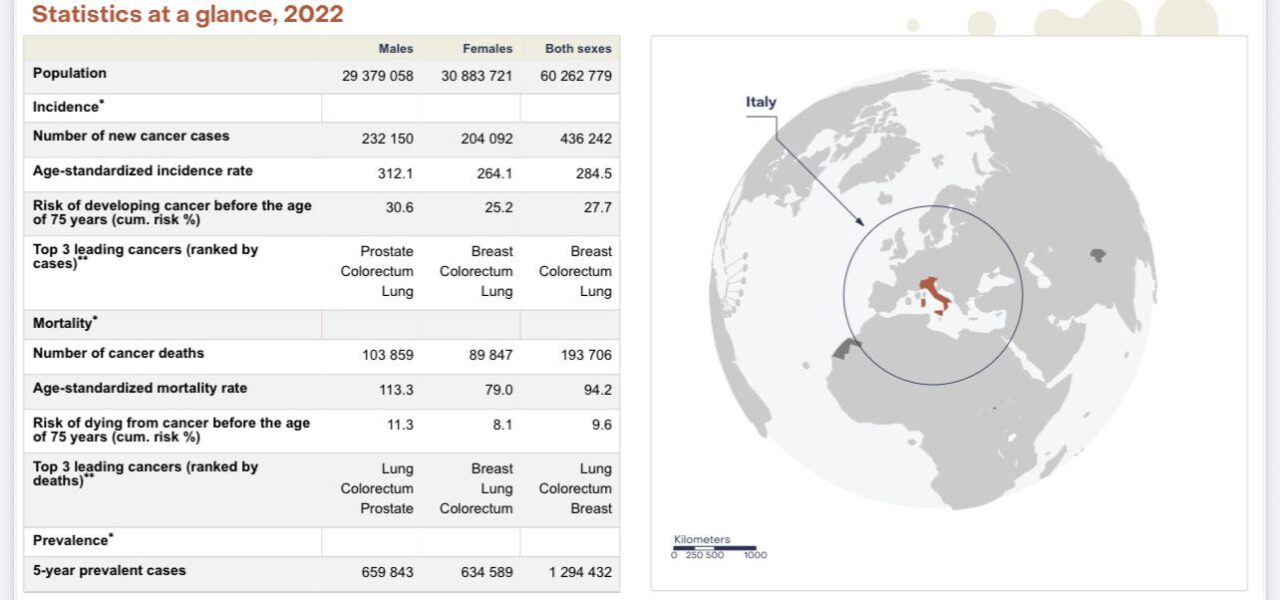Click the 5-year prevalent cases label
Image resolution: width=1280 pixels, height=600 pixels.
(109, 571)
